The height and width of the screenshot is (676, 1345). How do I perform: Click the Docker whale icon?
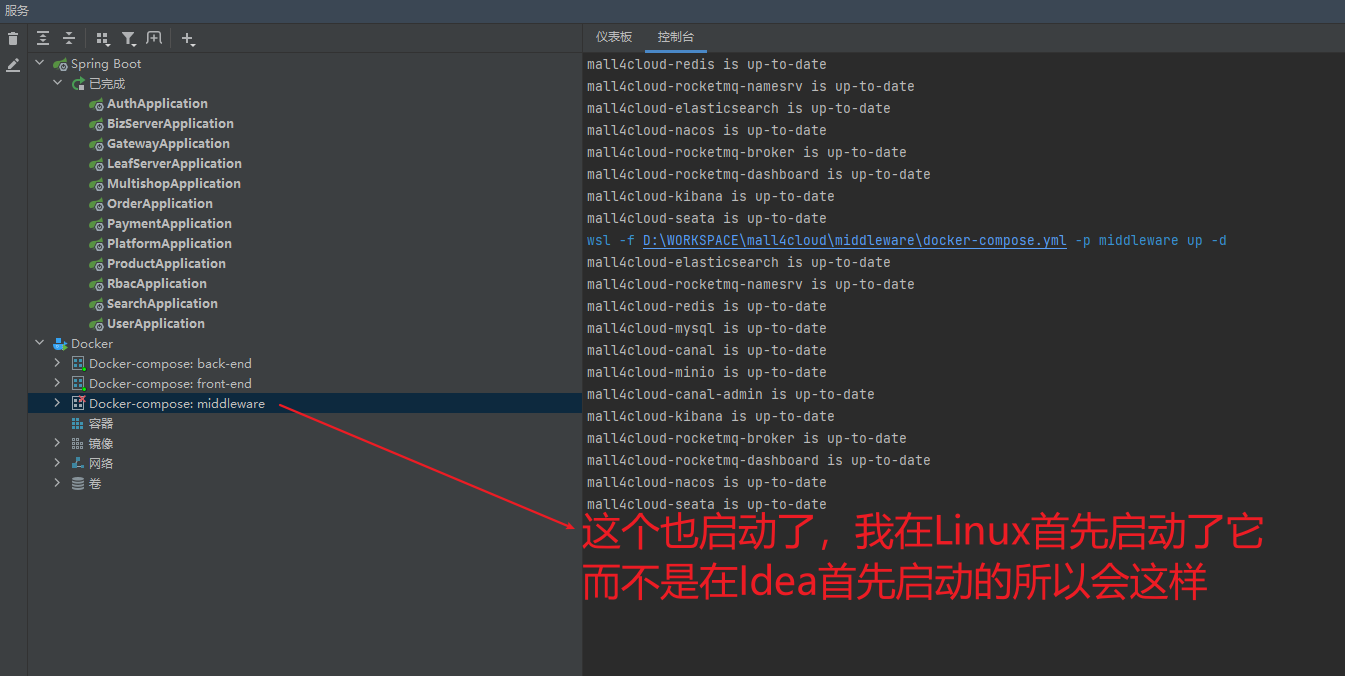(x=60, y=343)
